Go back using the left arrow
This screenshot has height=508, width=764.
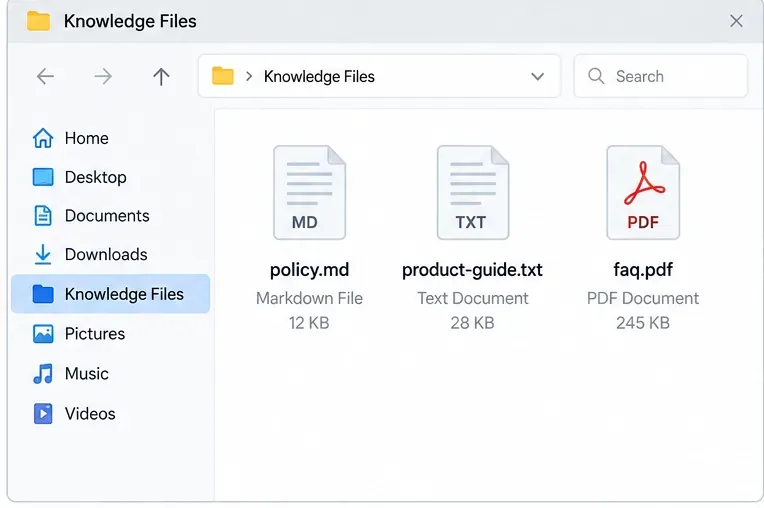(x=45, y=76)
